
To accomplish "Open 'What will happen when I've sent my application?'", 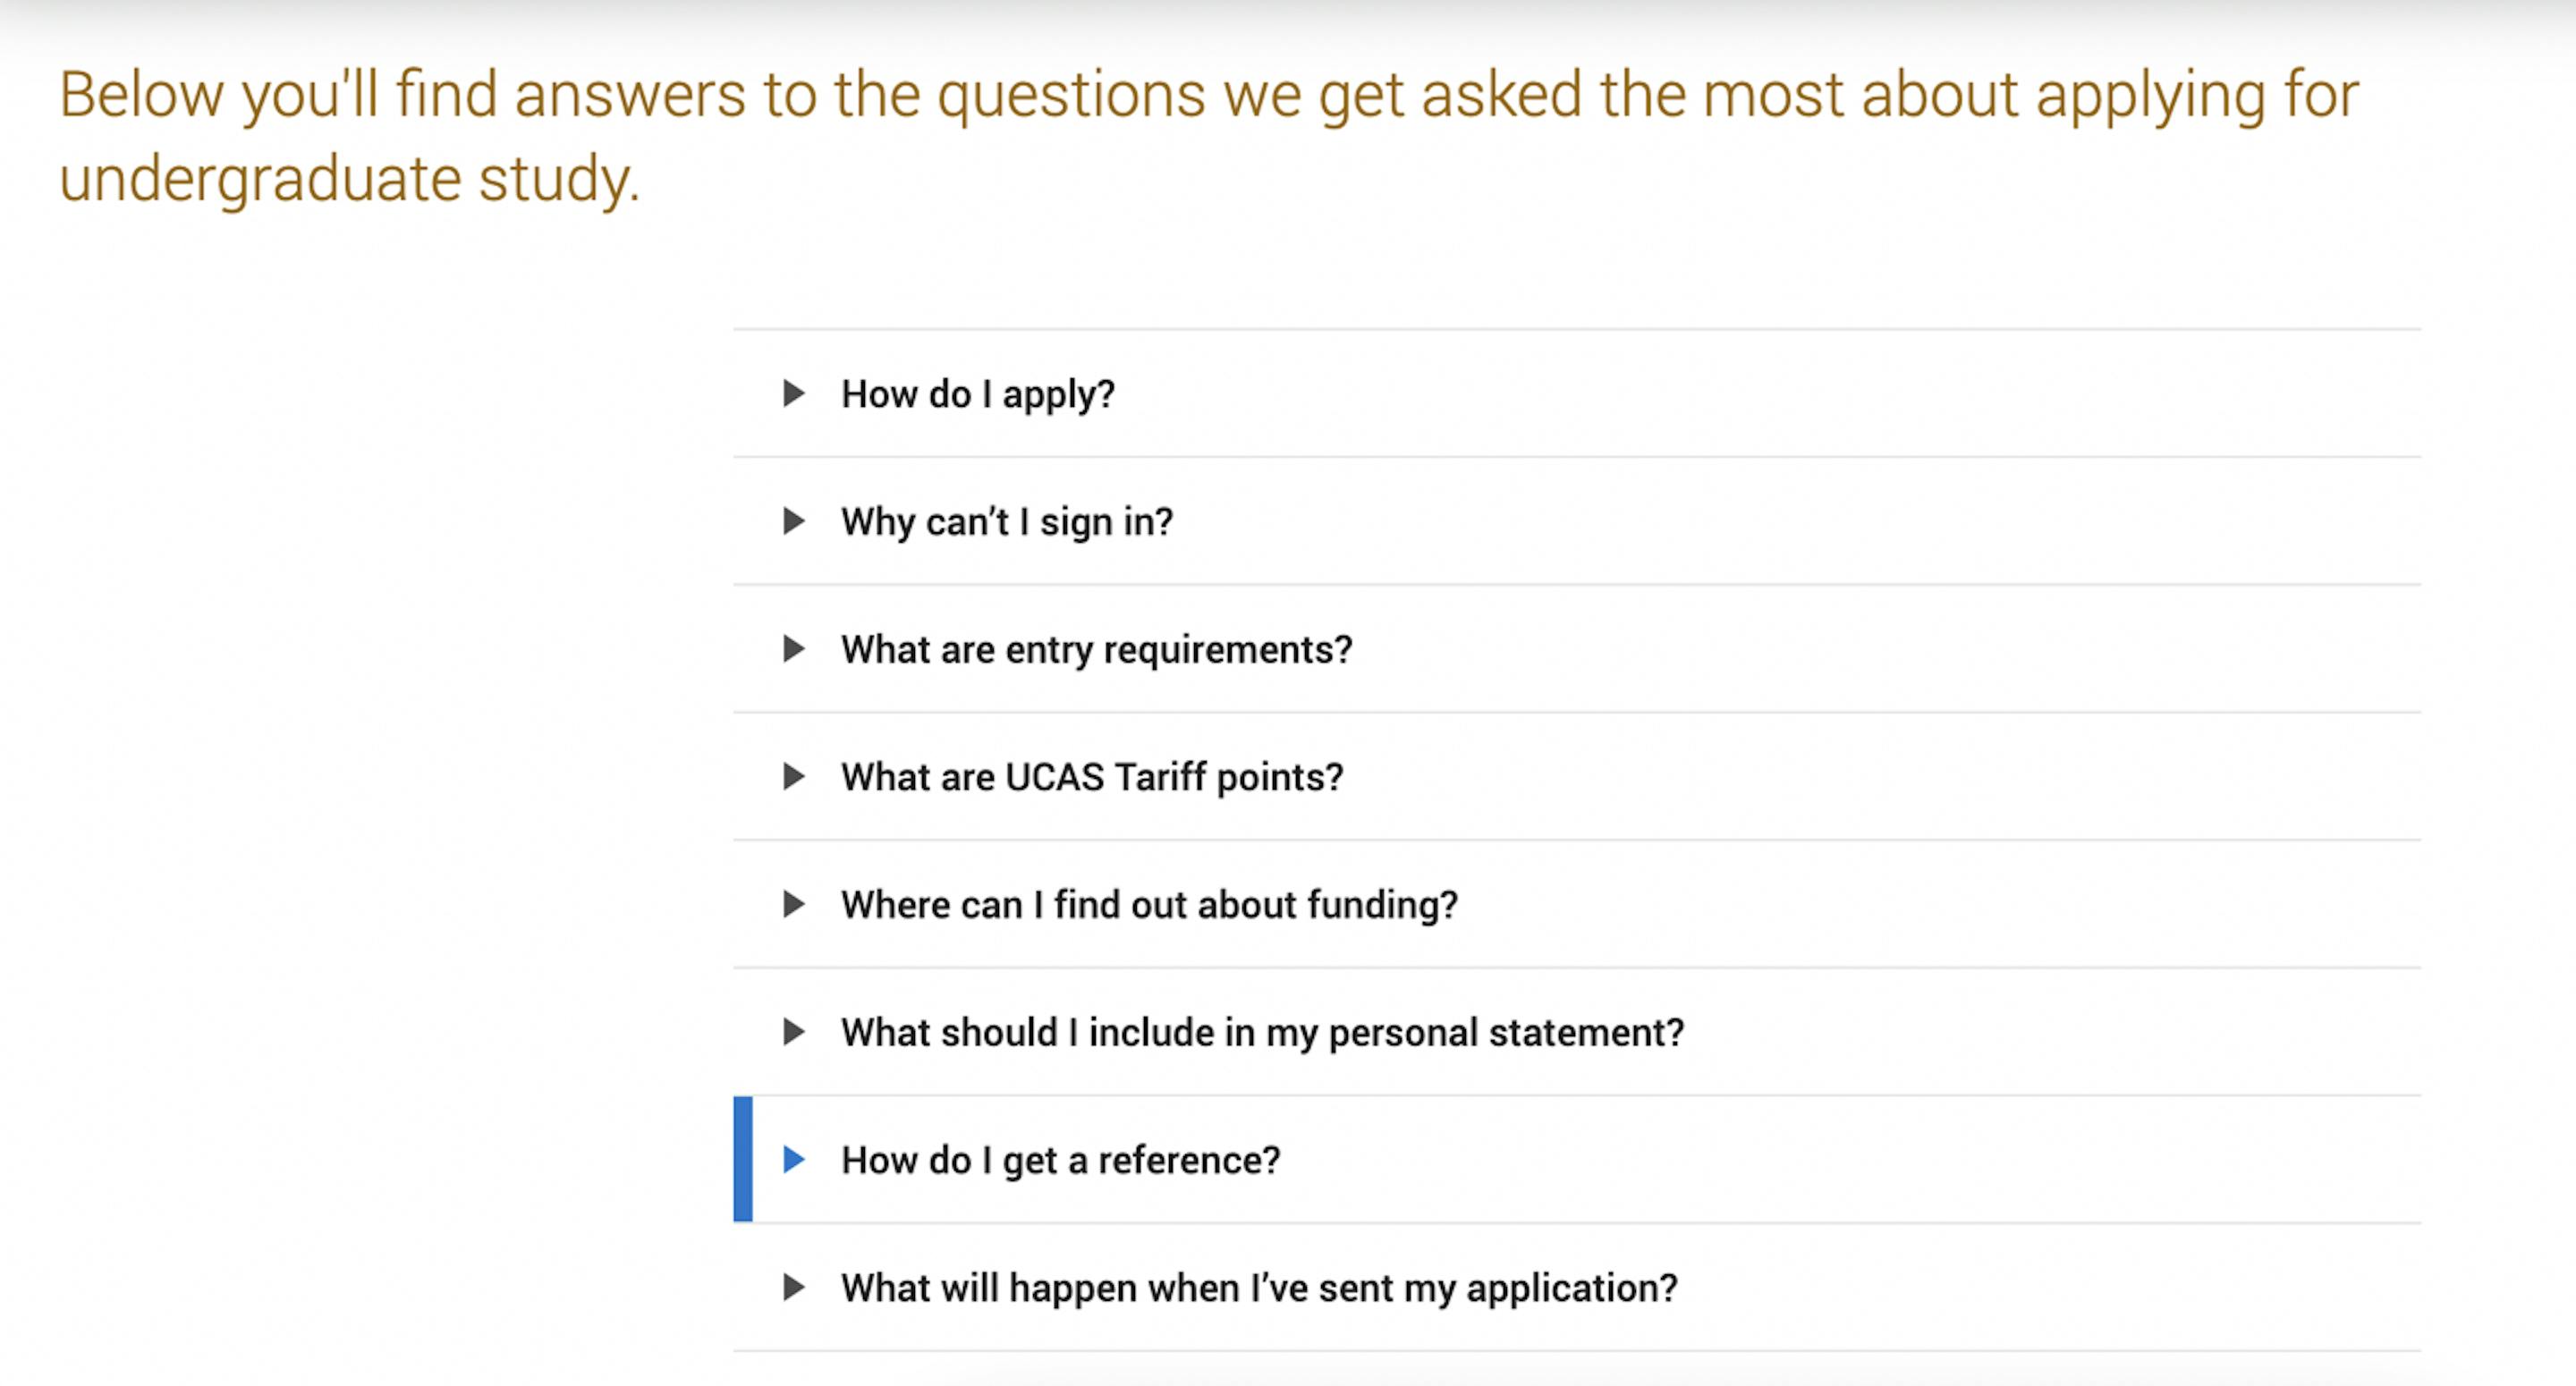I will pyautogui.click(x=1577, y=1287).
